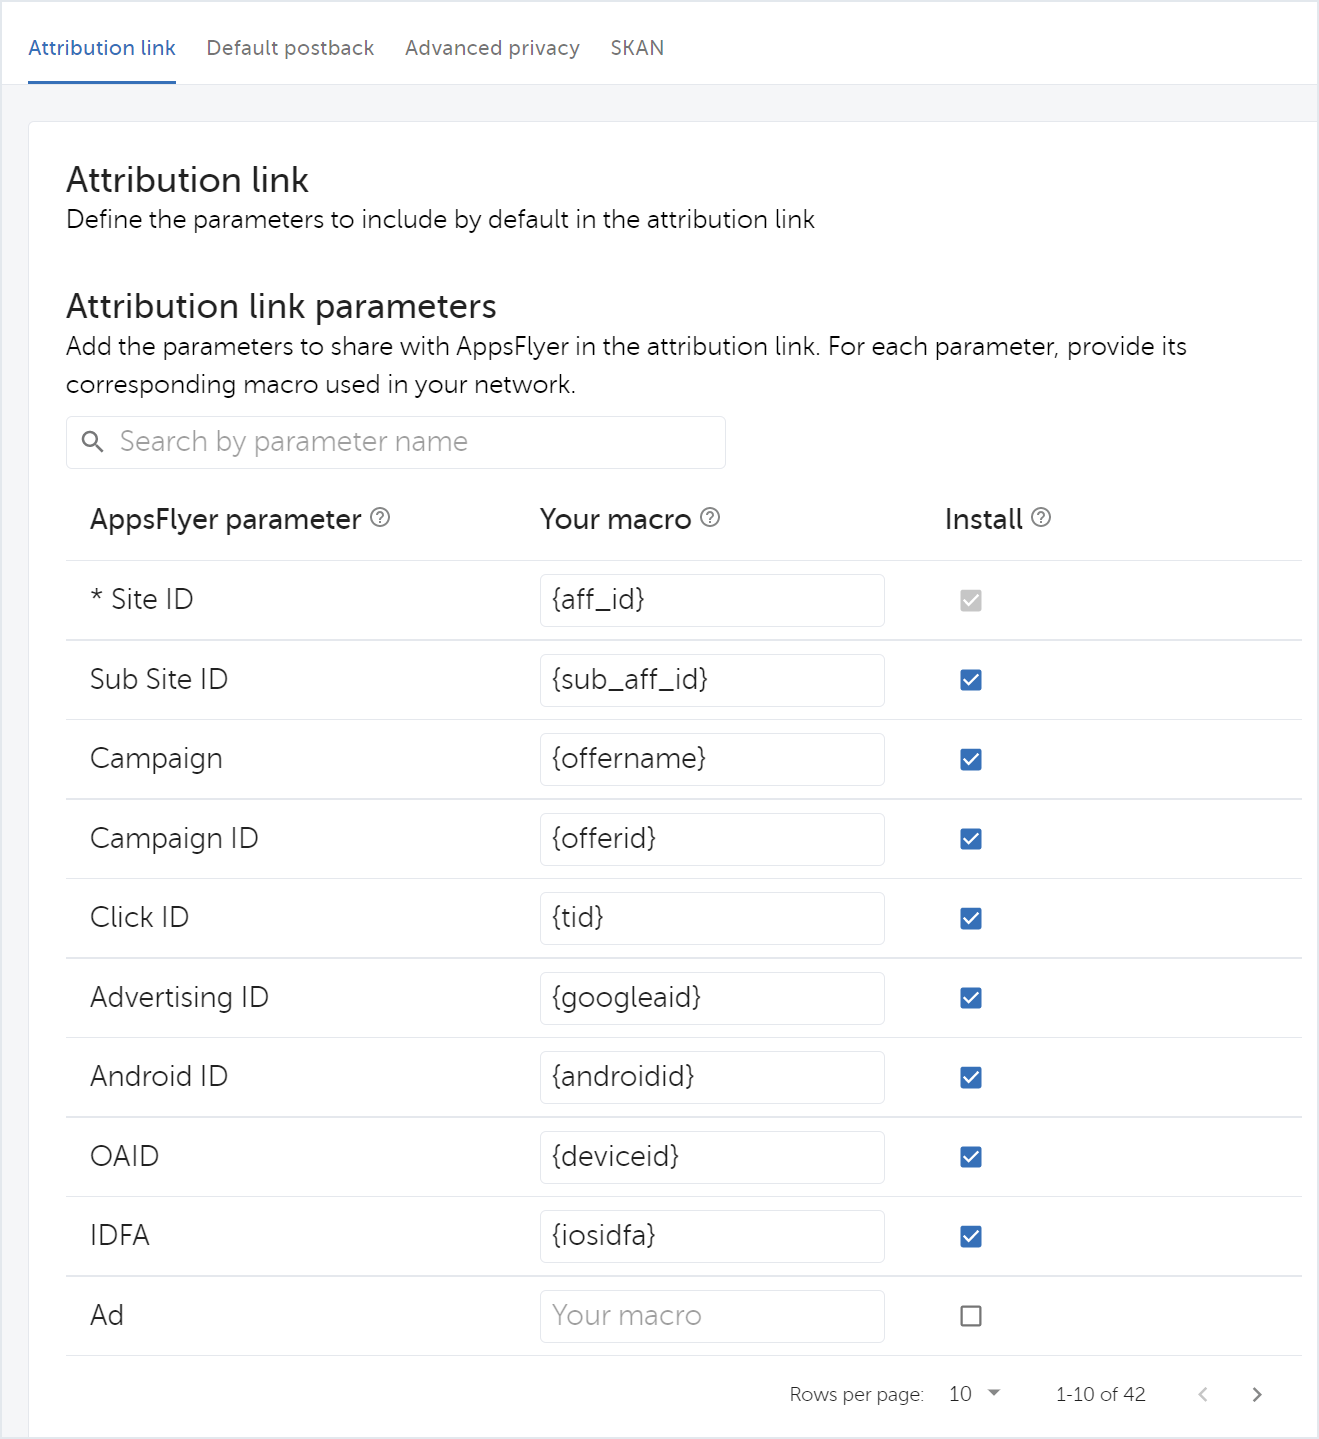
Task: Enable Install checkbox for Ad parameter
Action: [x=970, y=1316]
